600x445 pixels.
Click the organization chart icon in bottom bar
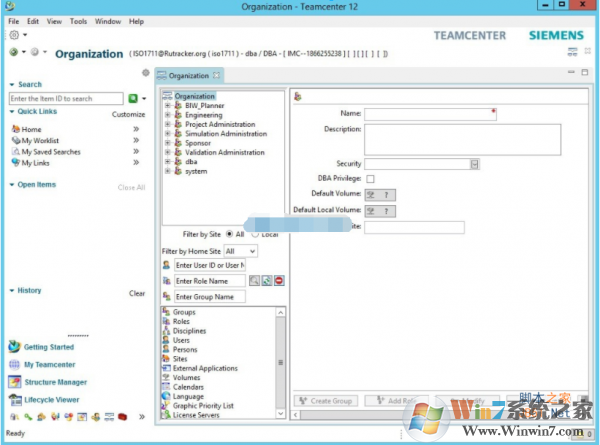coord(109,417)
